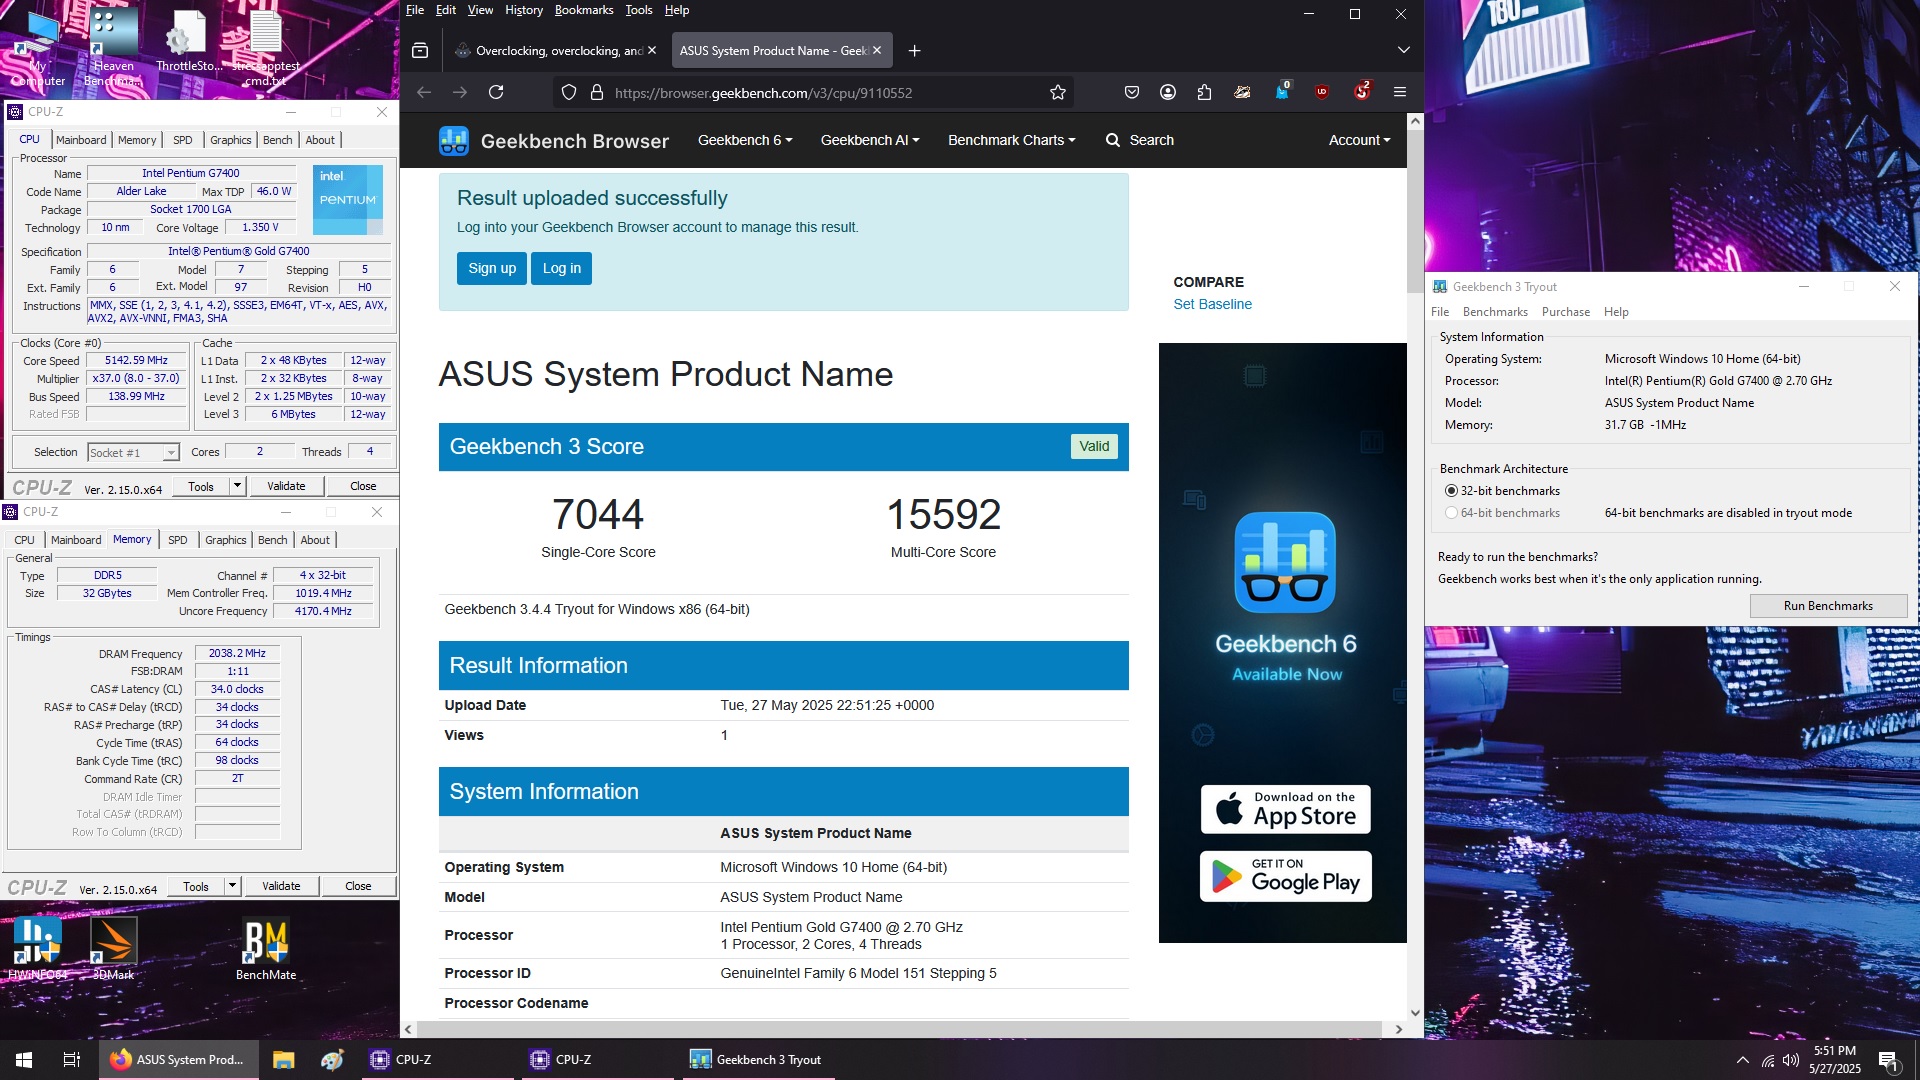Open File Explorer from taskbar
The height and width of the screenshot is (1080, 1920).
[284, 1060]
